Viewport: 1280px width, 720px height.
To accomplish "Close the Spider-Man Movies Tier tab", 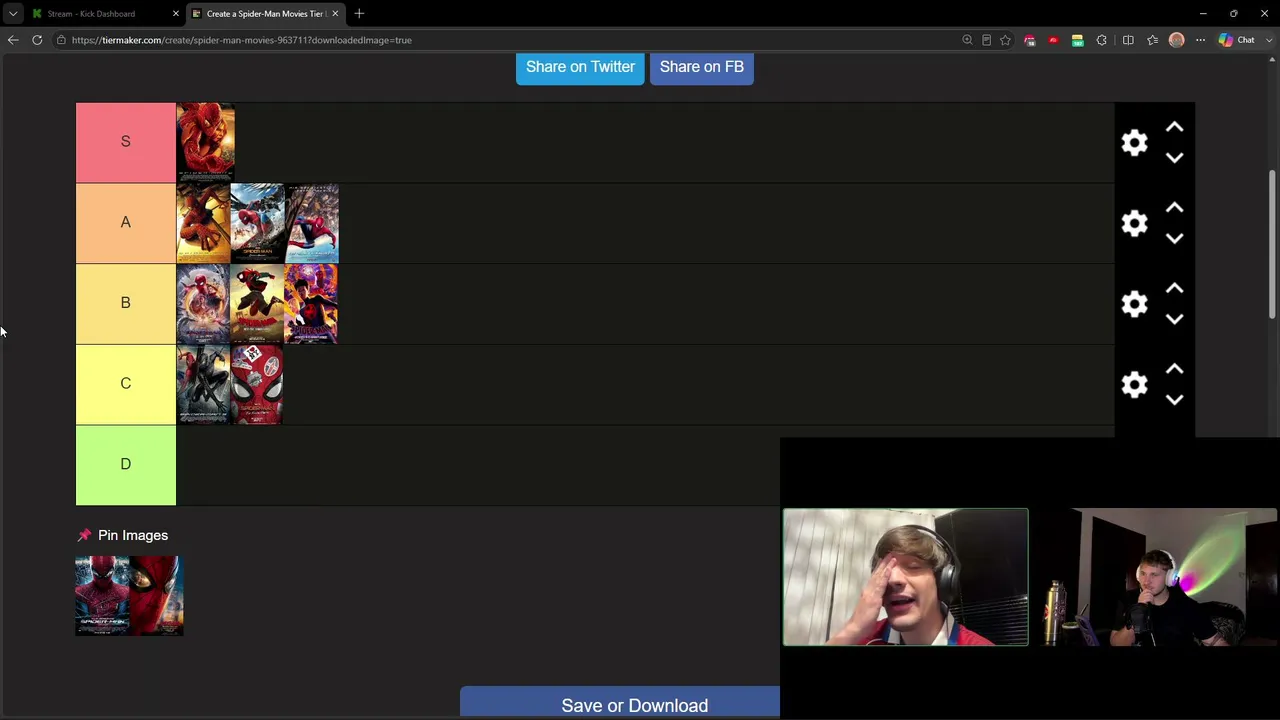I will point(335,13).
